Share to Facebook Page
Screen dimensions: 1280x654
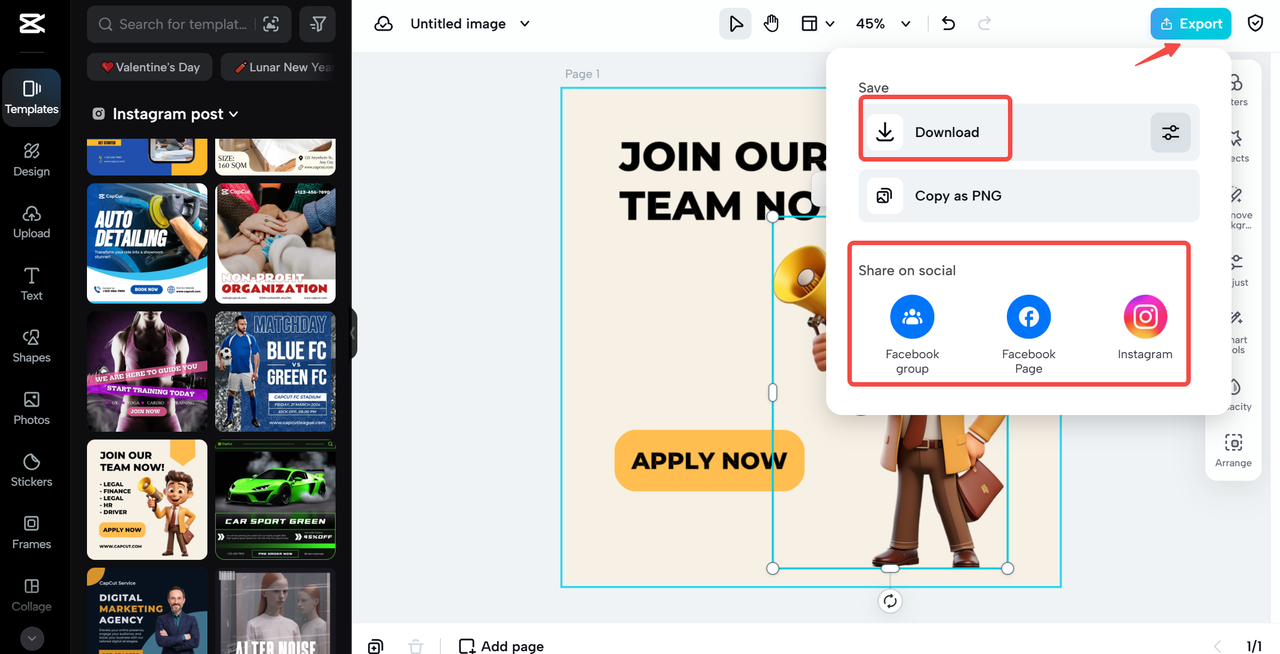[1028, 335]
